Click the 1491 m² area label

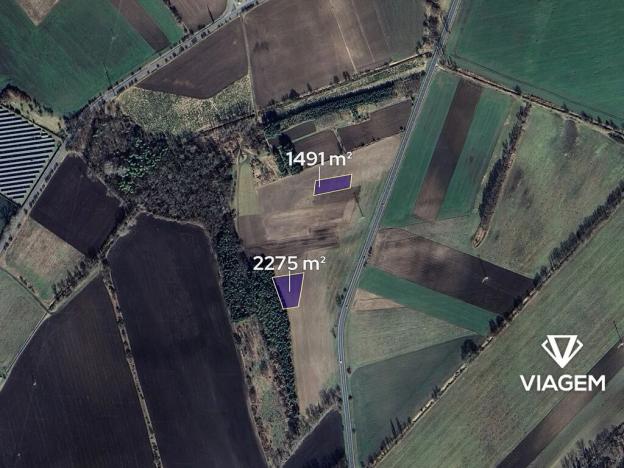(x=319, y=159)
